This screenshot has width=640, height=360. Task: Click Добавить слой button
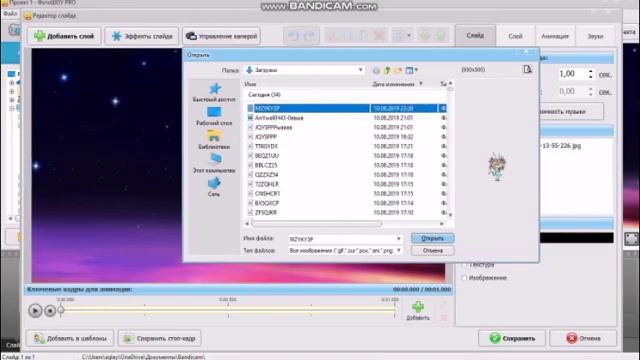[x=64, y=36]
